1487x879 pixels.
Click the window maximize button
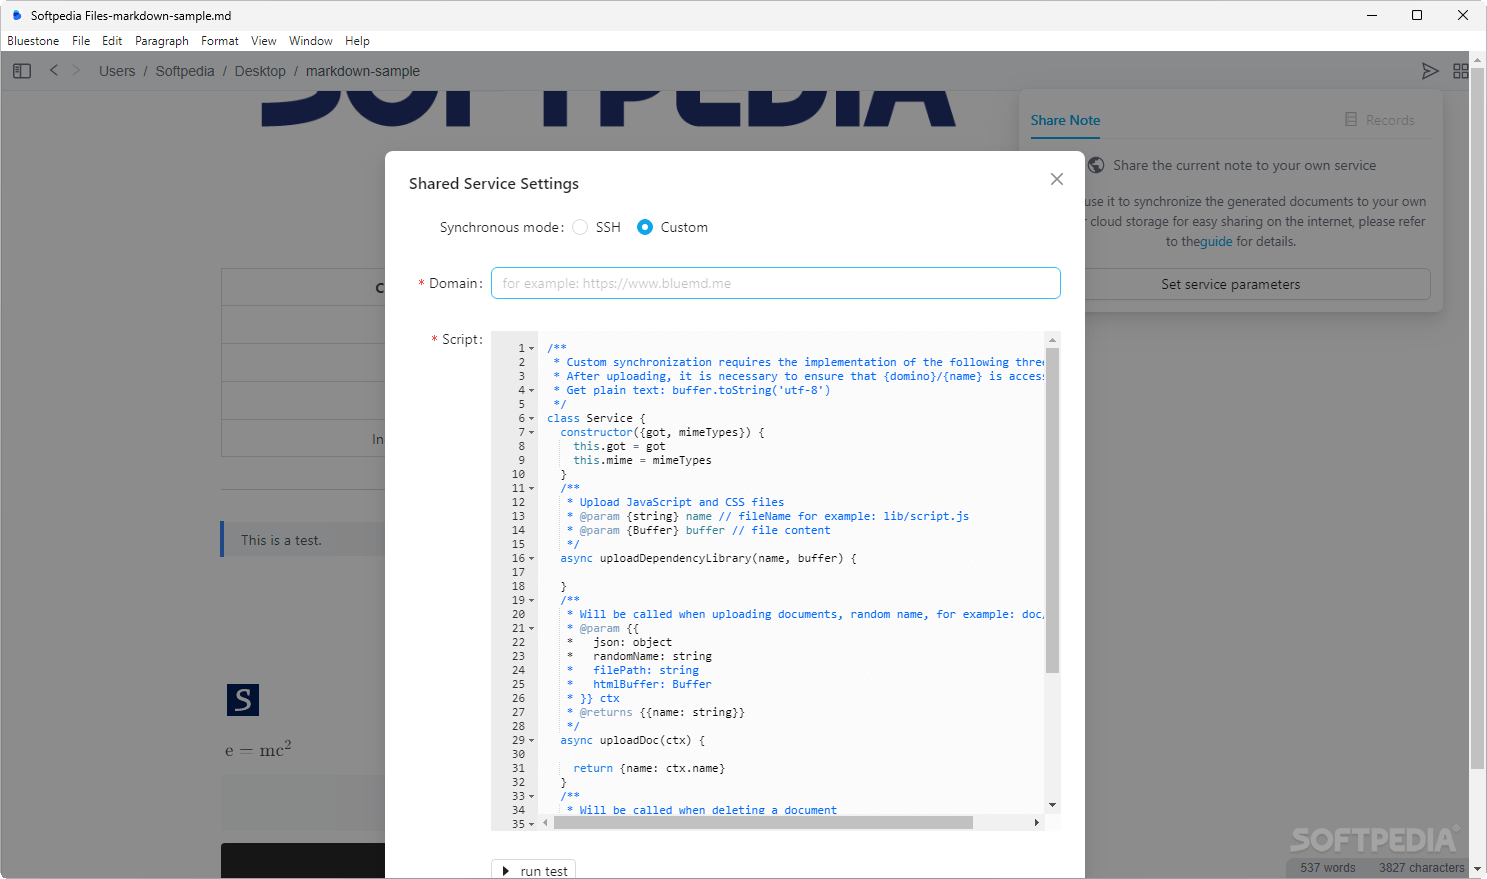click(1417, 15)
